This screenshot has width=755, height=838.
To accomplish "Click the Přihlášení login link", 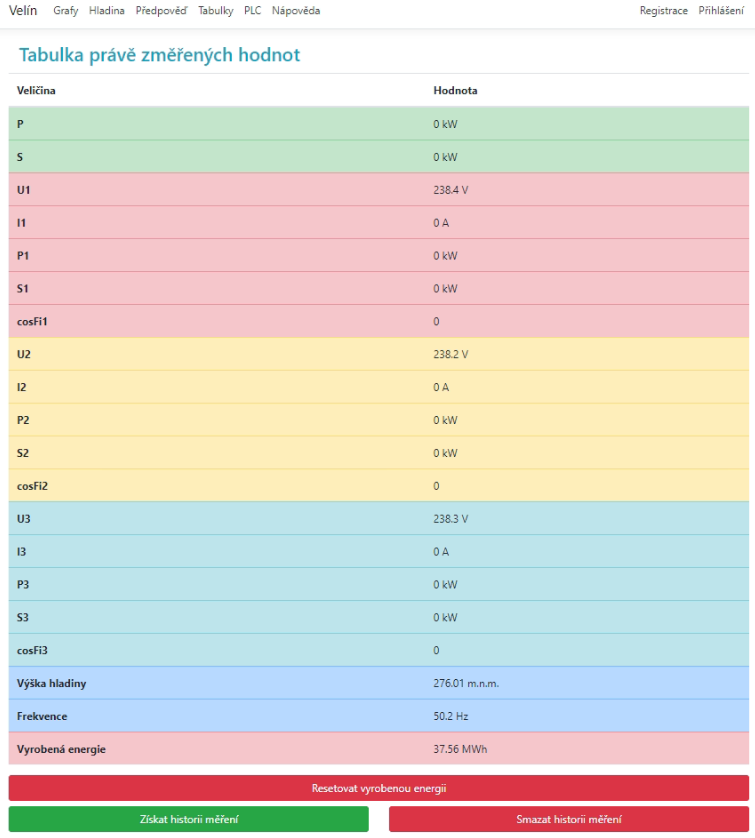I will point(720,11).
